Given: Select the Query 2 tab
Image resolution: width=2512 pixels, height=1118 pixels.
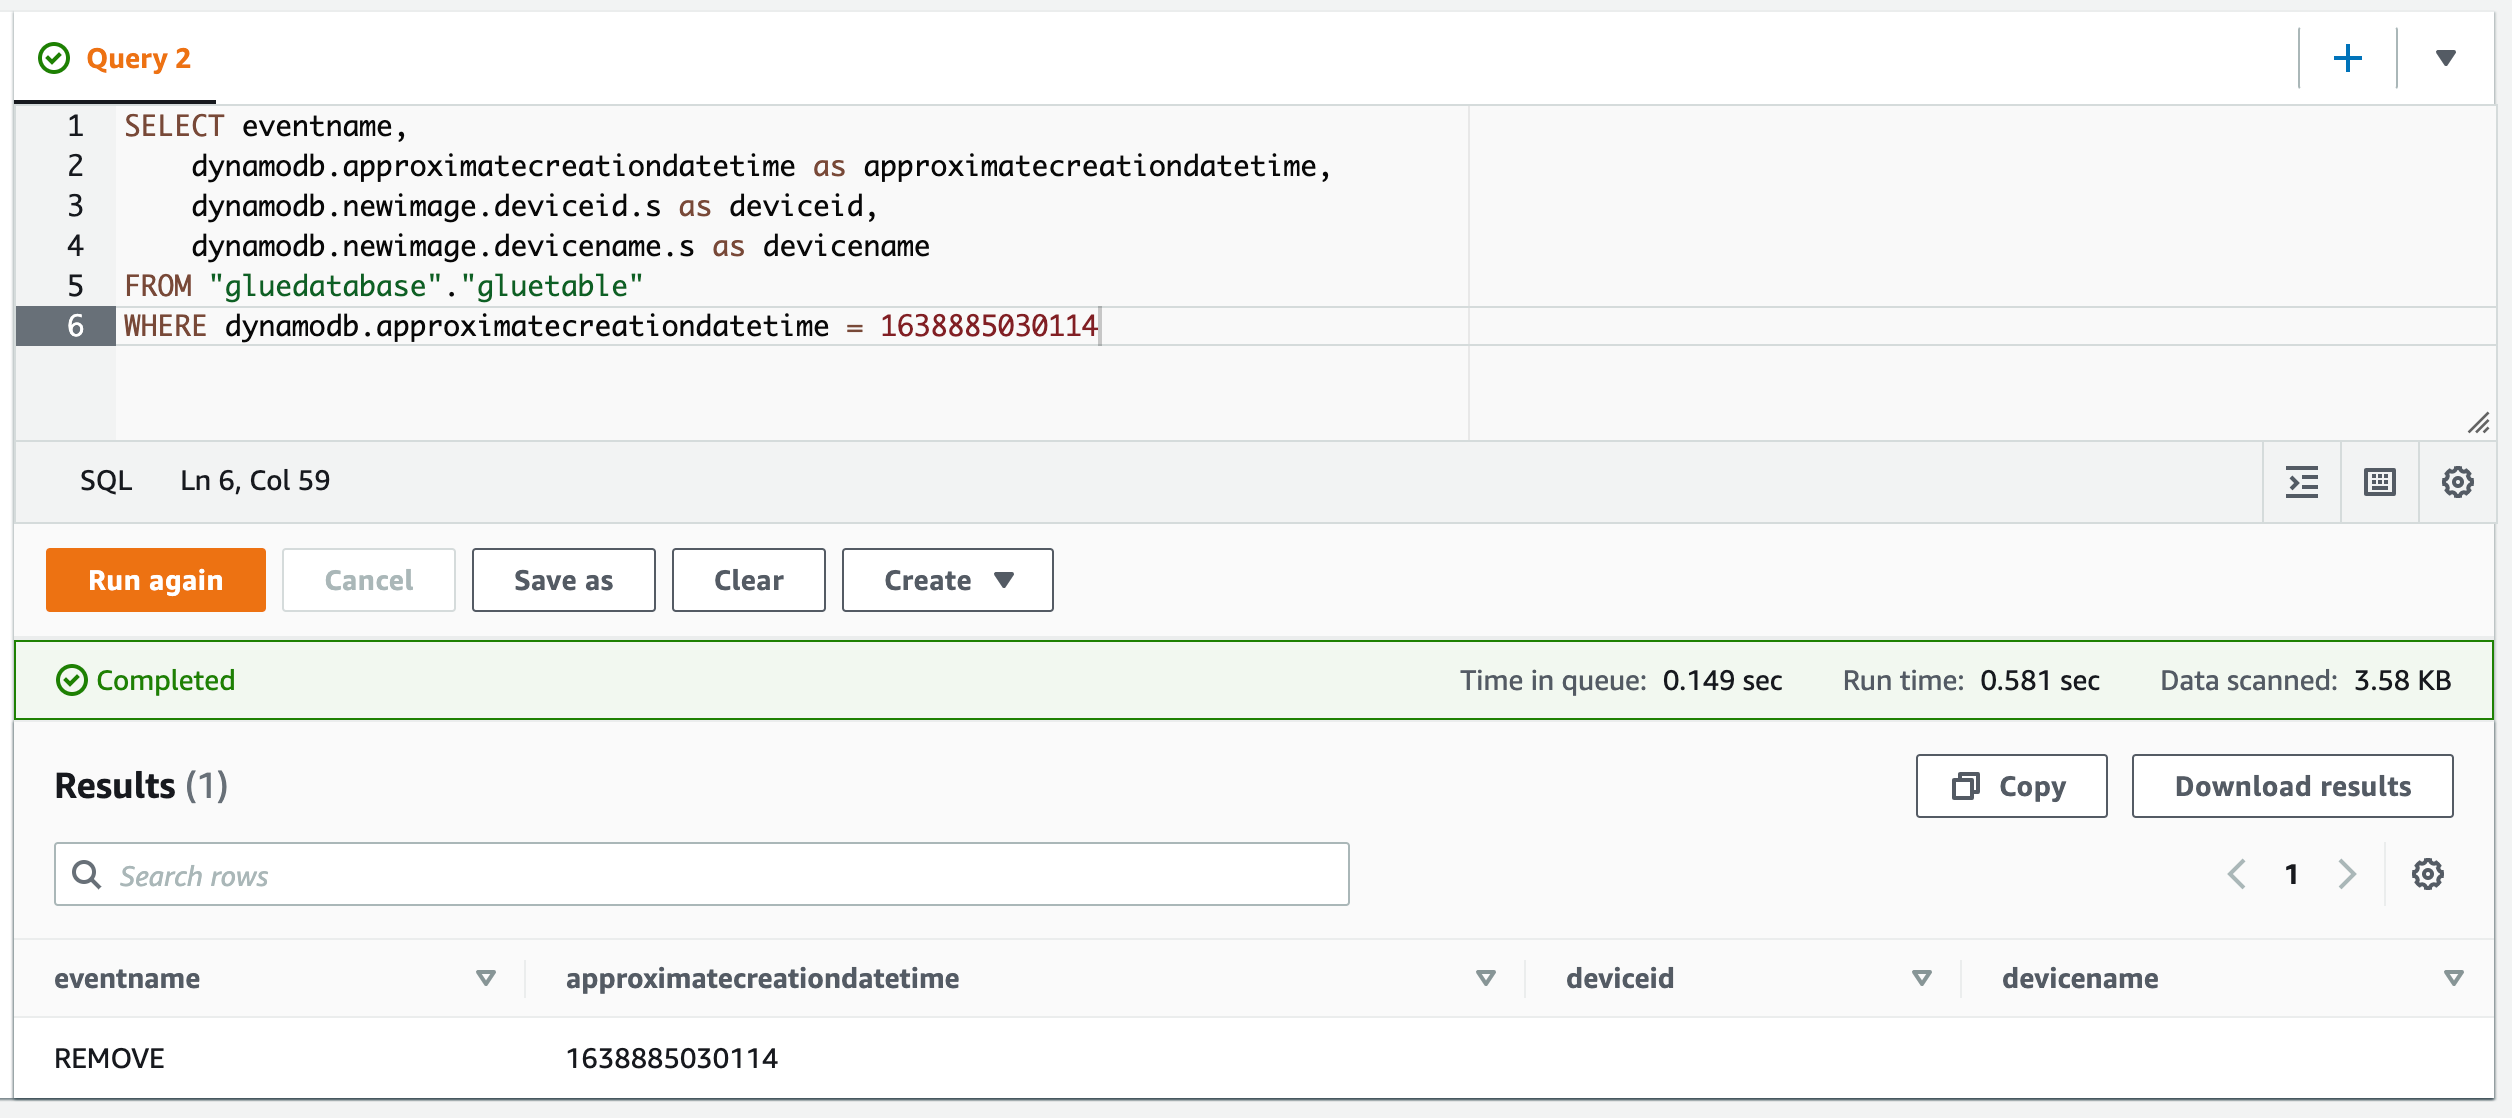Looking at the screenshot, I should click(x=114, y=58).
